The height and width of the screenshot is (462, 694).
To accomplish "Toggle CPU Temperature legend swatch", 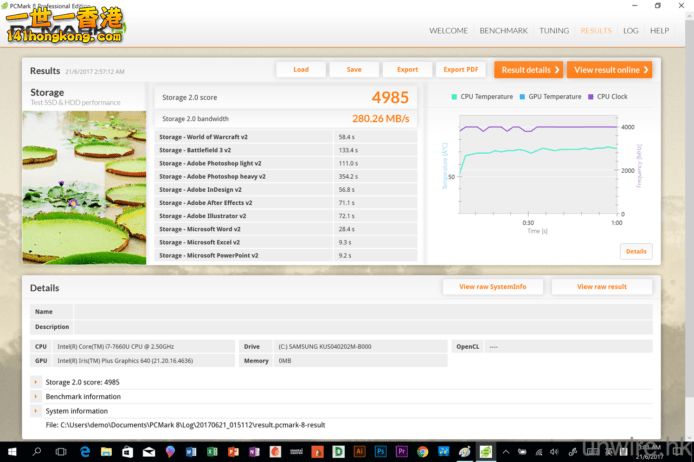I will [454, 96].
